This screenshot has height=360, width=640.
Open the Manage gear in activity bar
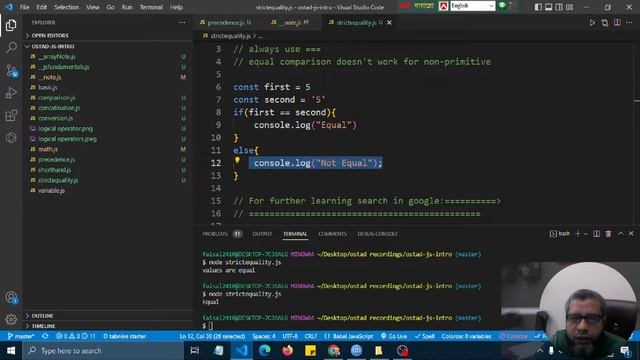tap(11, 319)
